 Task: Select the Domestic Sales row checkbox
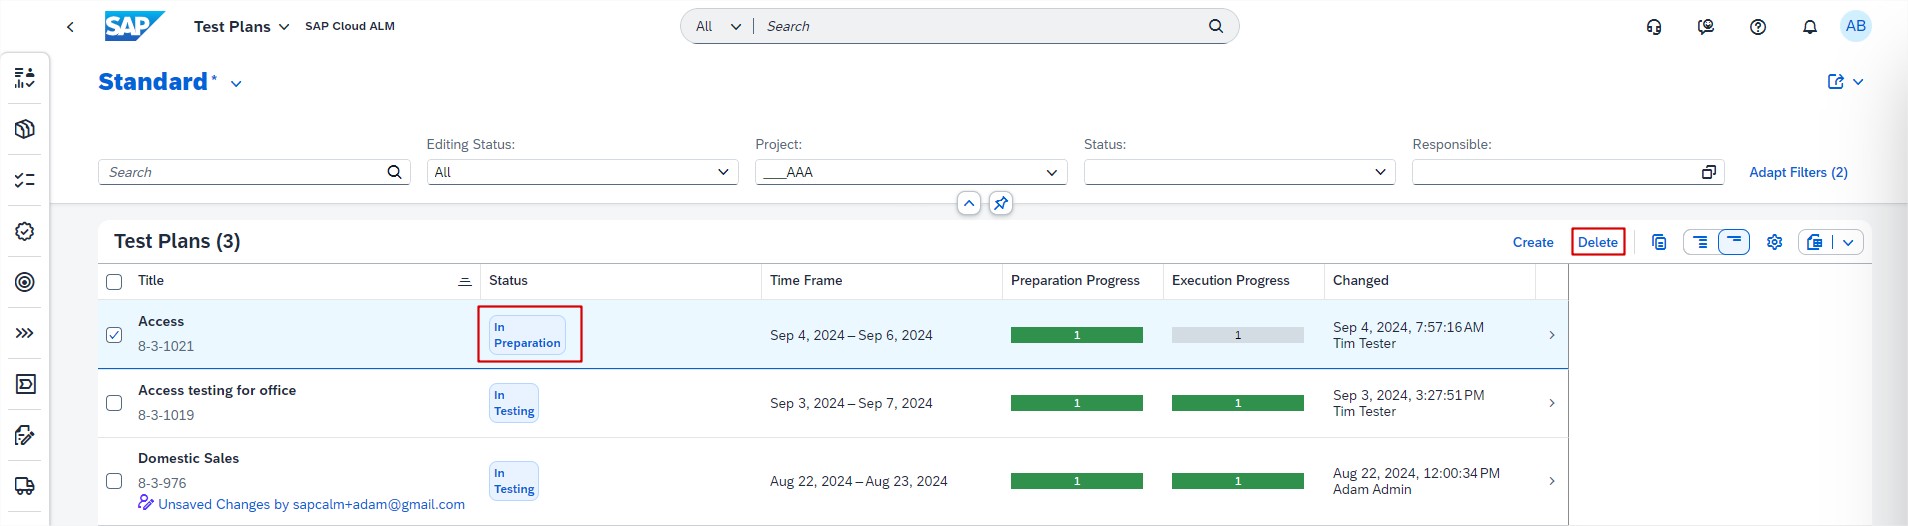point(114,481)
